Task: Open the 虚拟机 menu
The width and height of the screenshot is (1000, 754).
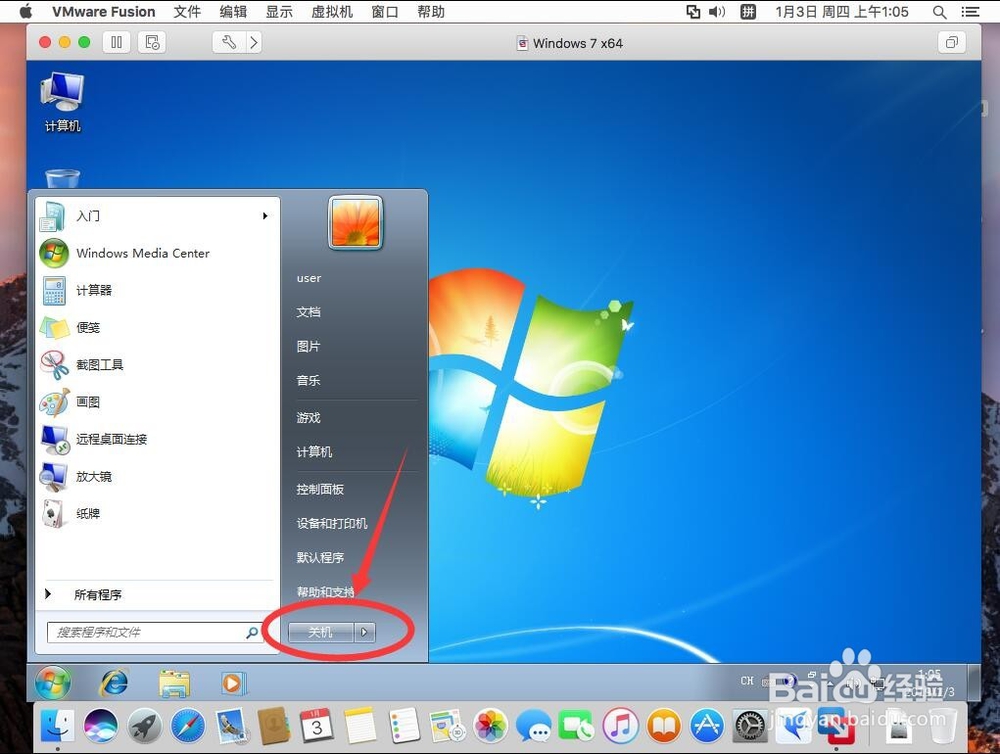Action: click(332, 11)
